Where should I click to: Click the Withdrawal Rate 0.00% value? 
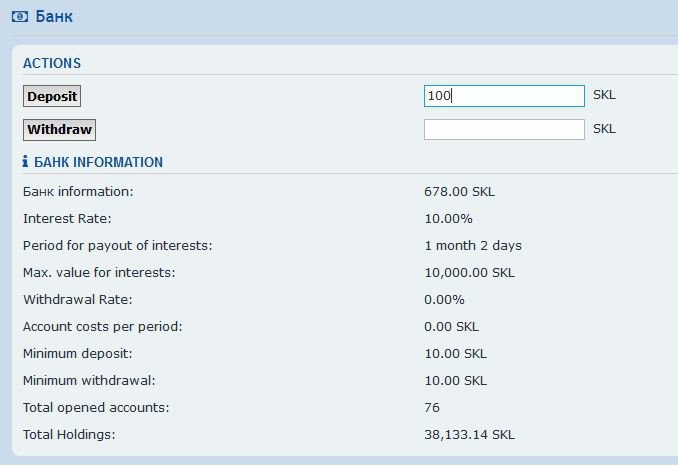click(444, 299)
